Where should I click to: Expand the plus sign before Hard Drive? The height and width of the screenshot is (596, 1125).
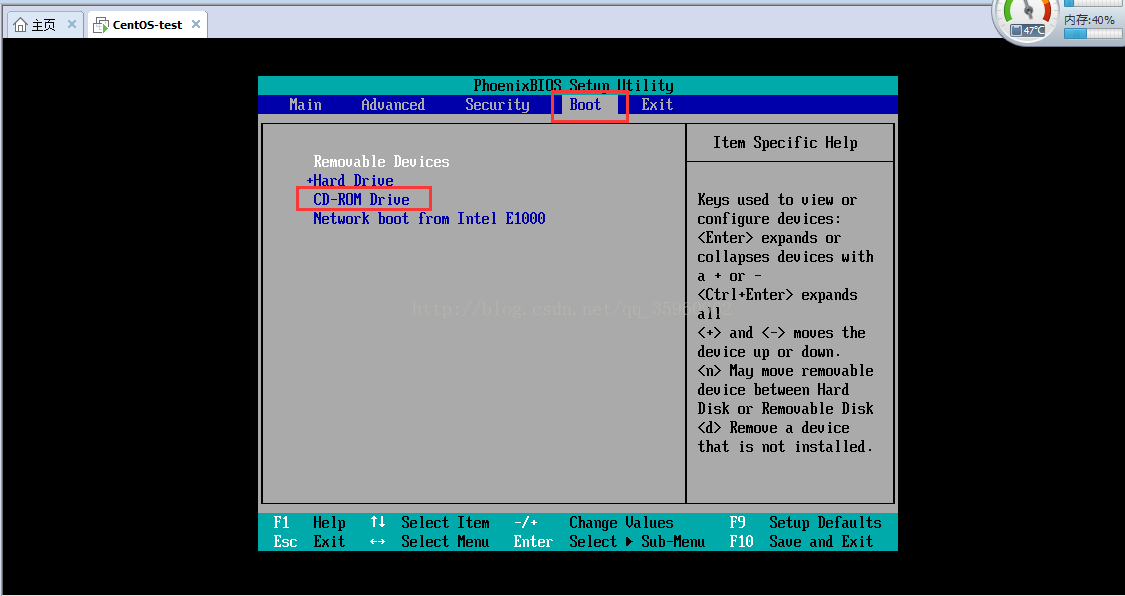point(310,181)
